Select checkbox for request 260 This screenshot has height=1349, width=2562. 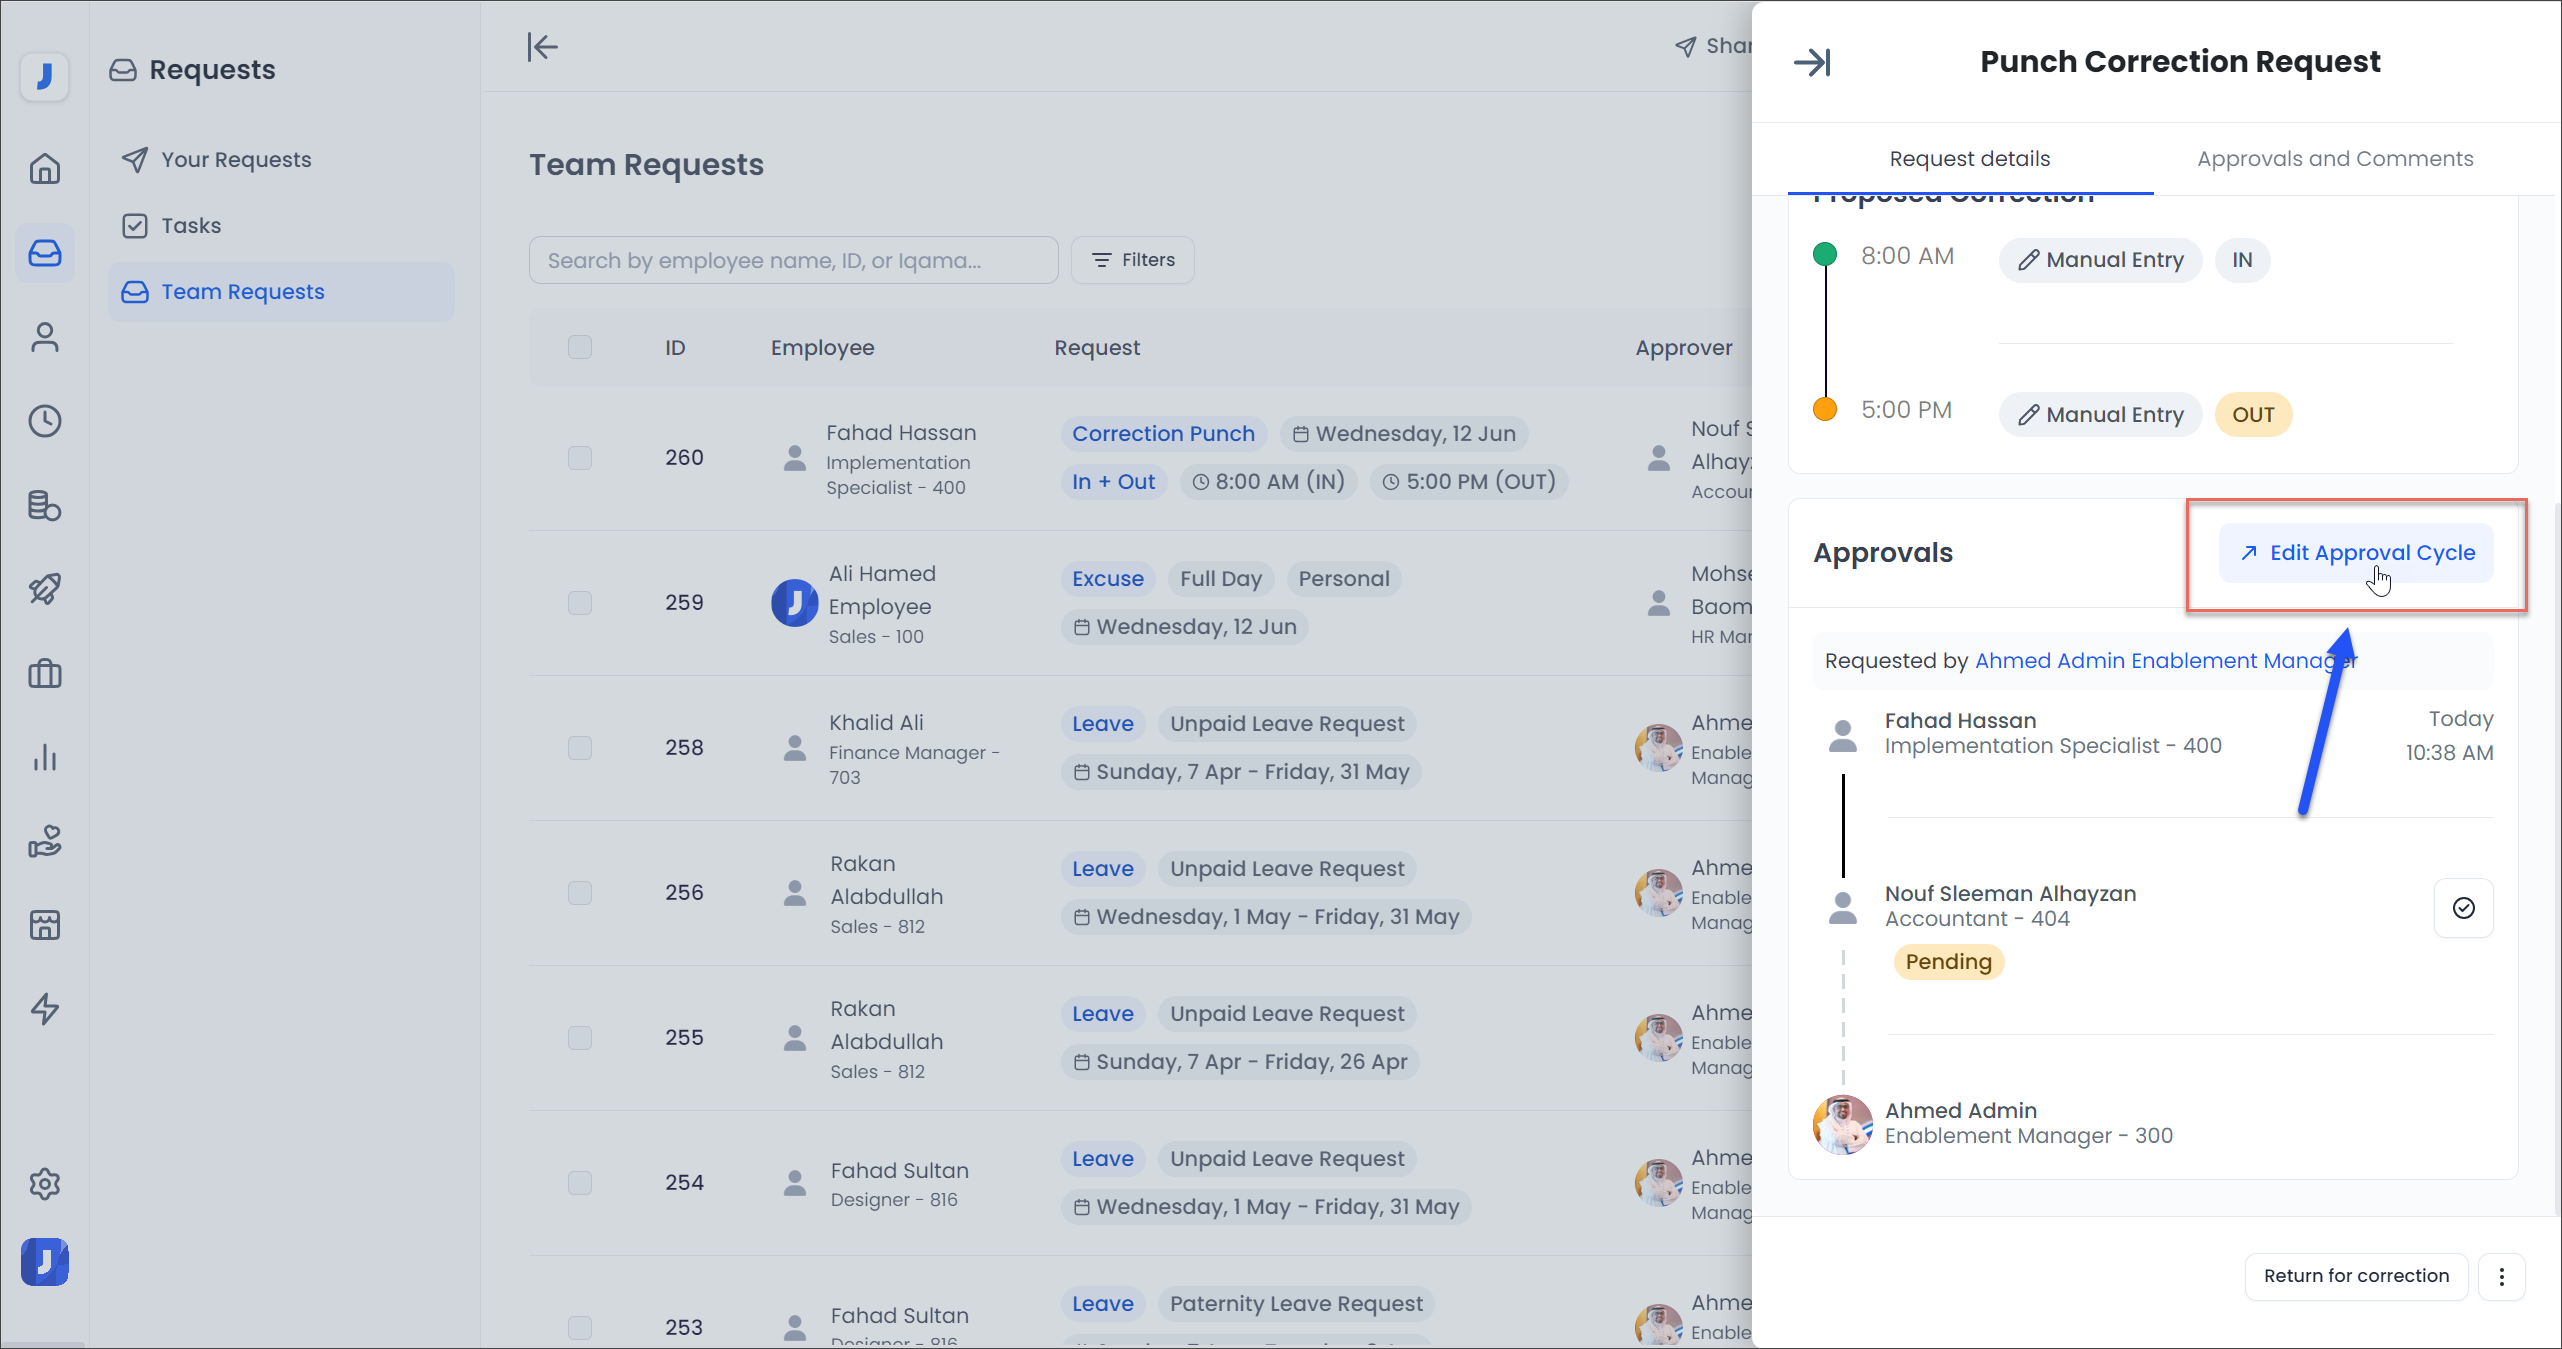pos(580,458)
